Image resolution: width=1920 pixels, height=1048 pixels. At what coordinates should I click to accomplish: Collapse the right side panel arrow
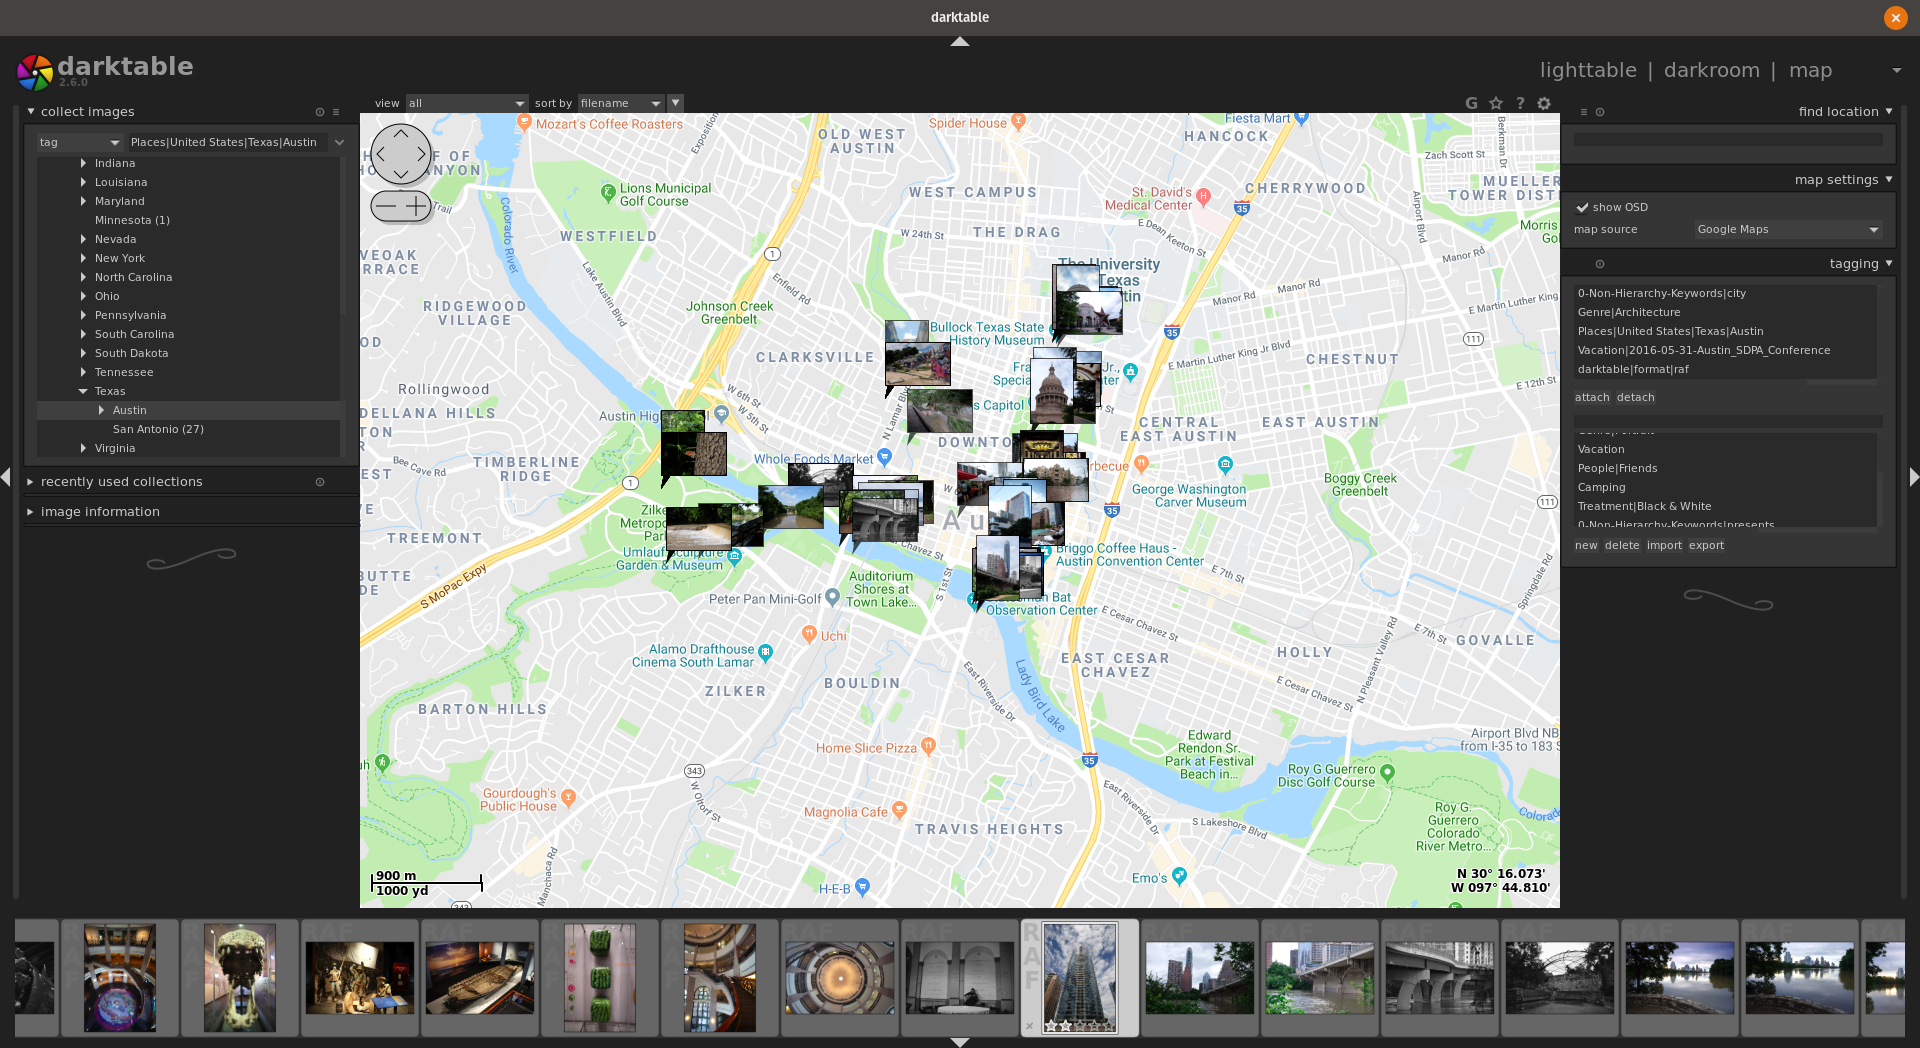[x=1914, y=478]
